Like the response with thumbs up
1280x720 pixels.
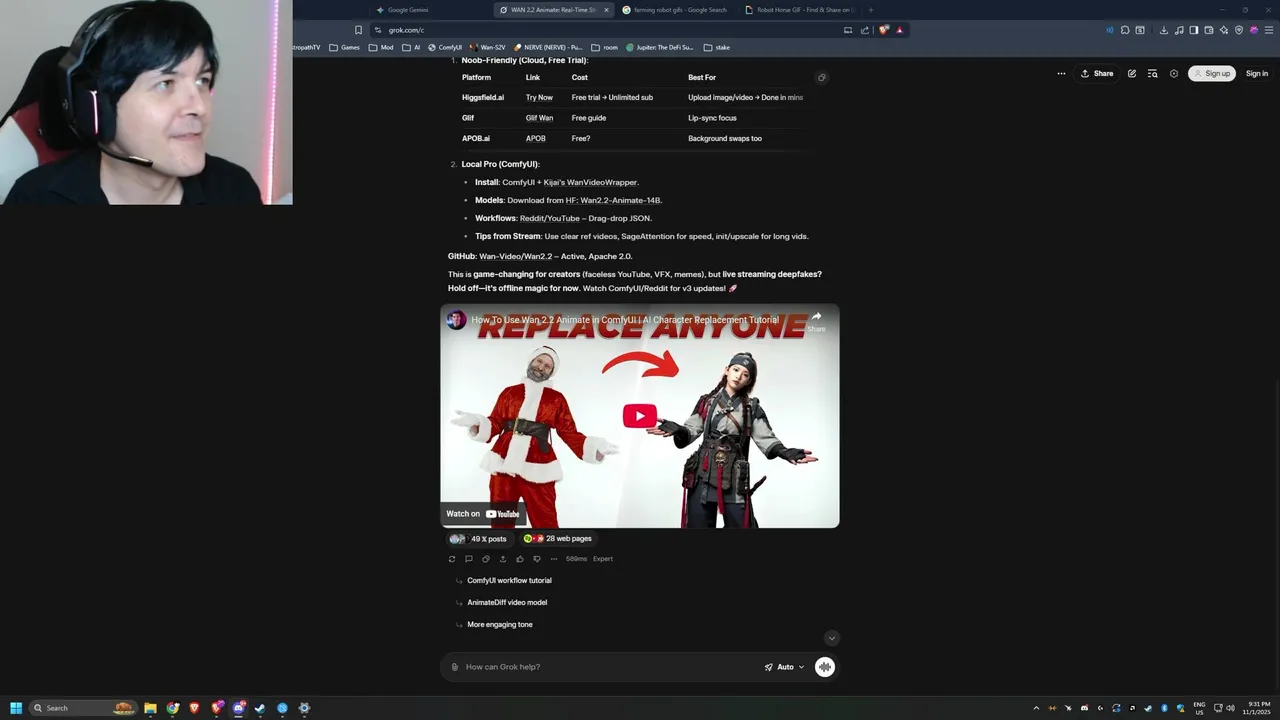pyautogui.click(x=520, y=559)
